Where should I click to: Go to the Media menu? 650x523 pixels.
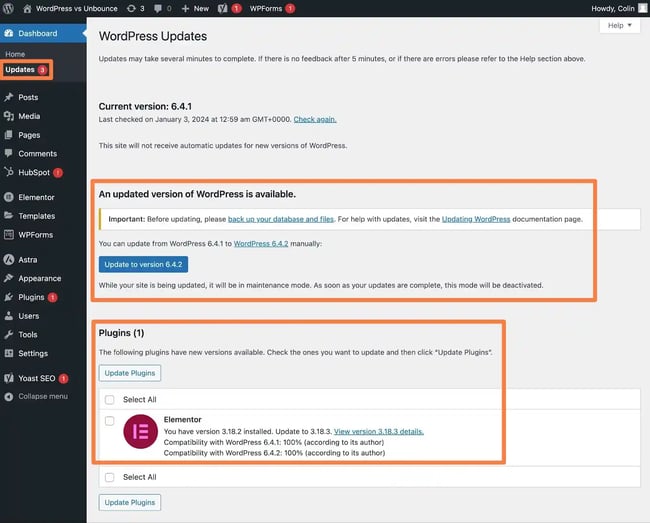pyautogui.click(x=29, y=116)
